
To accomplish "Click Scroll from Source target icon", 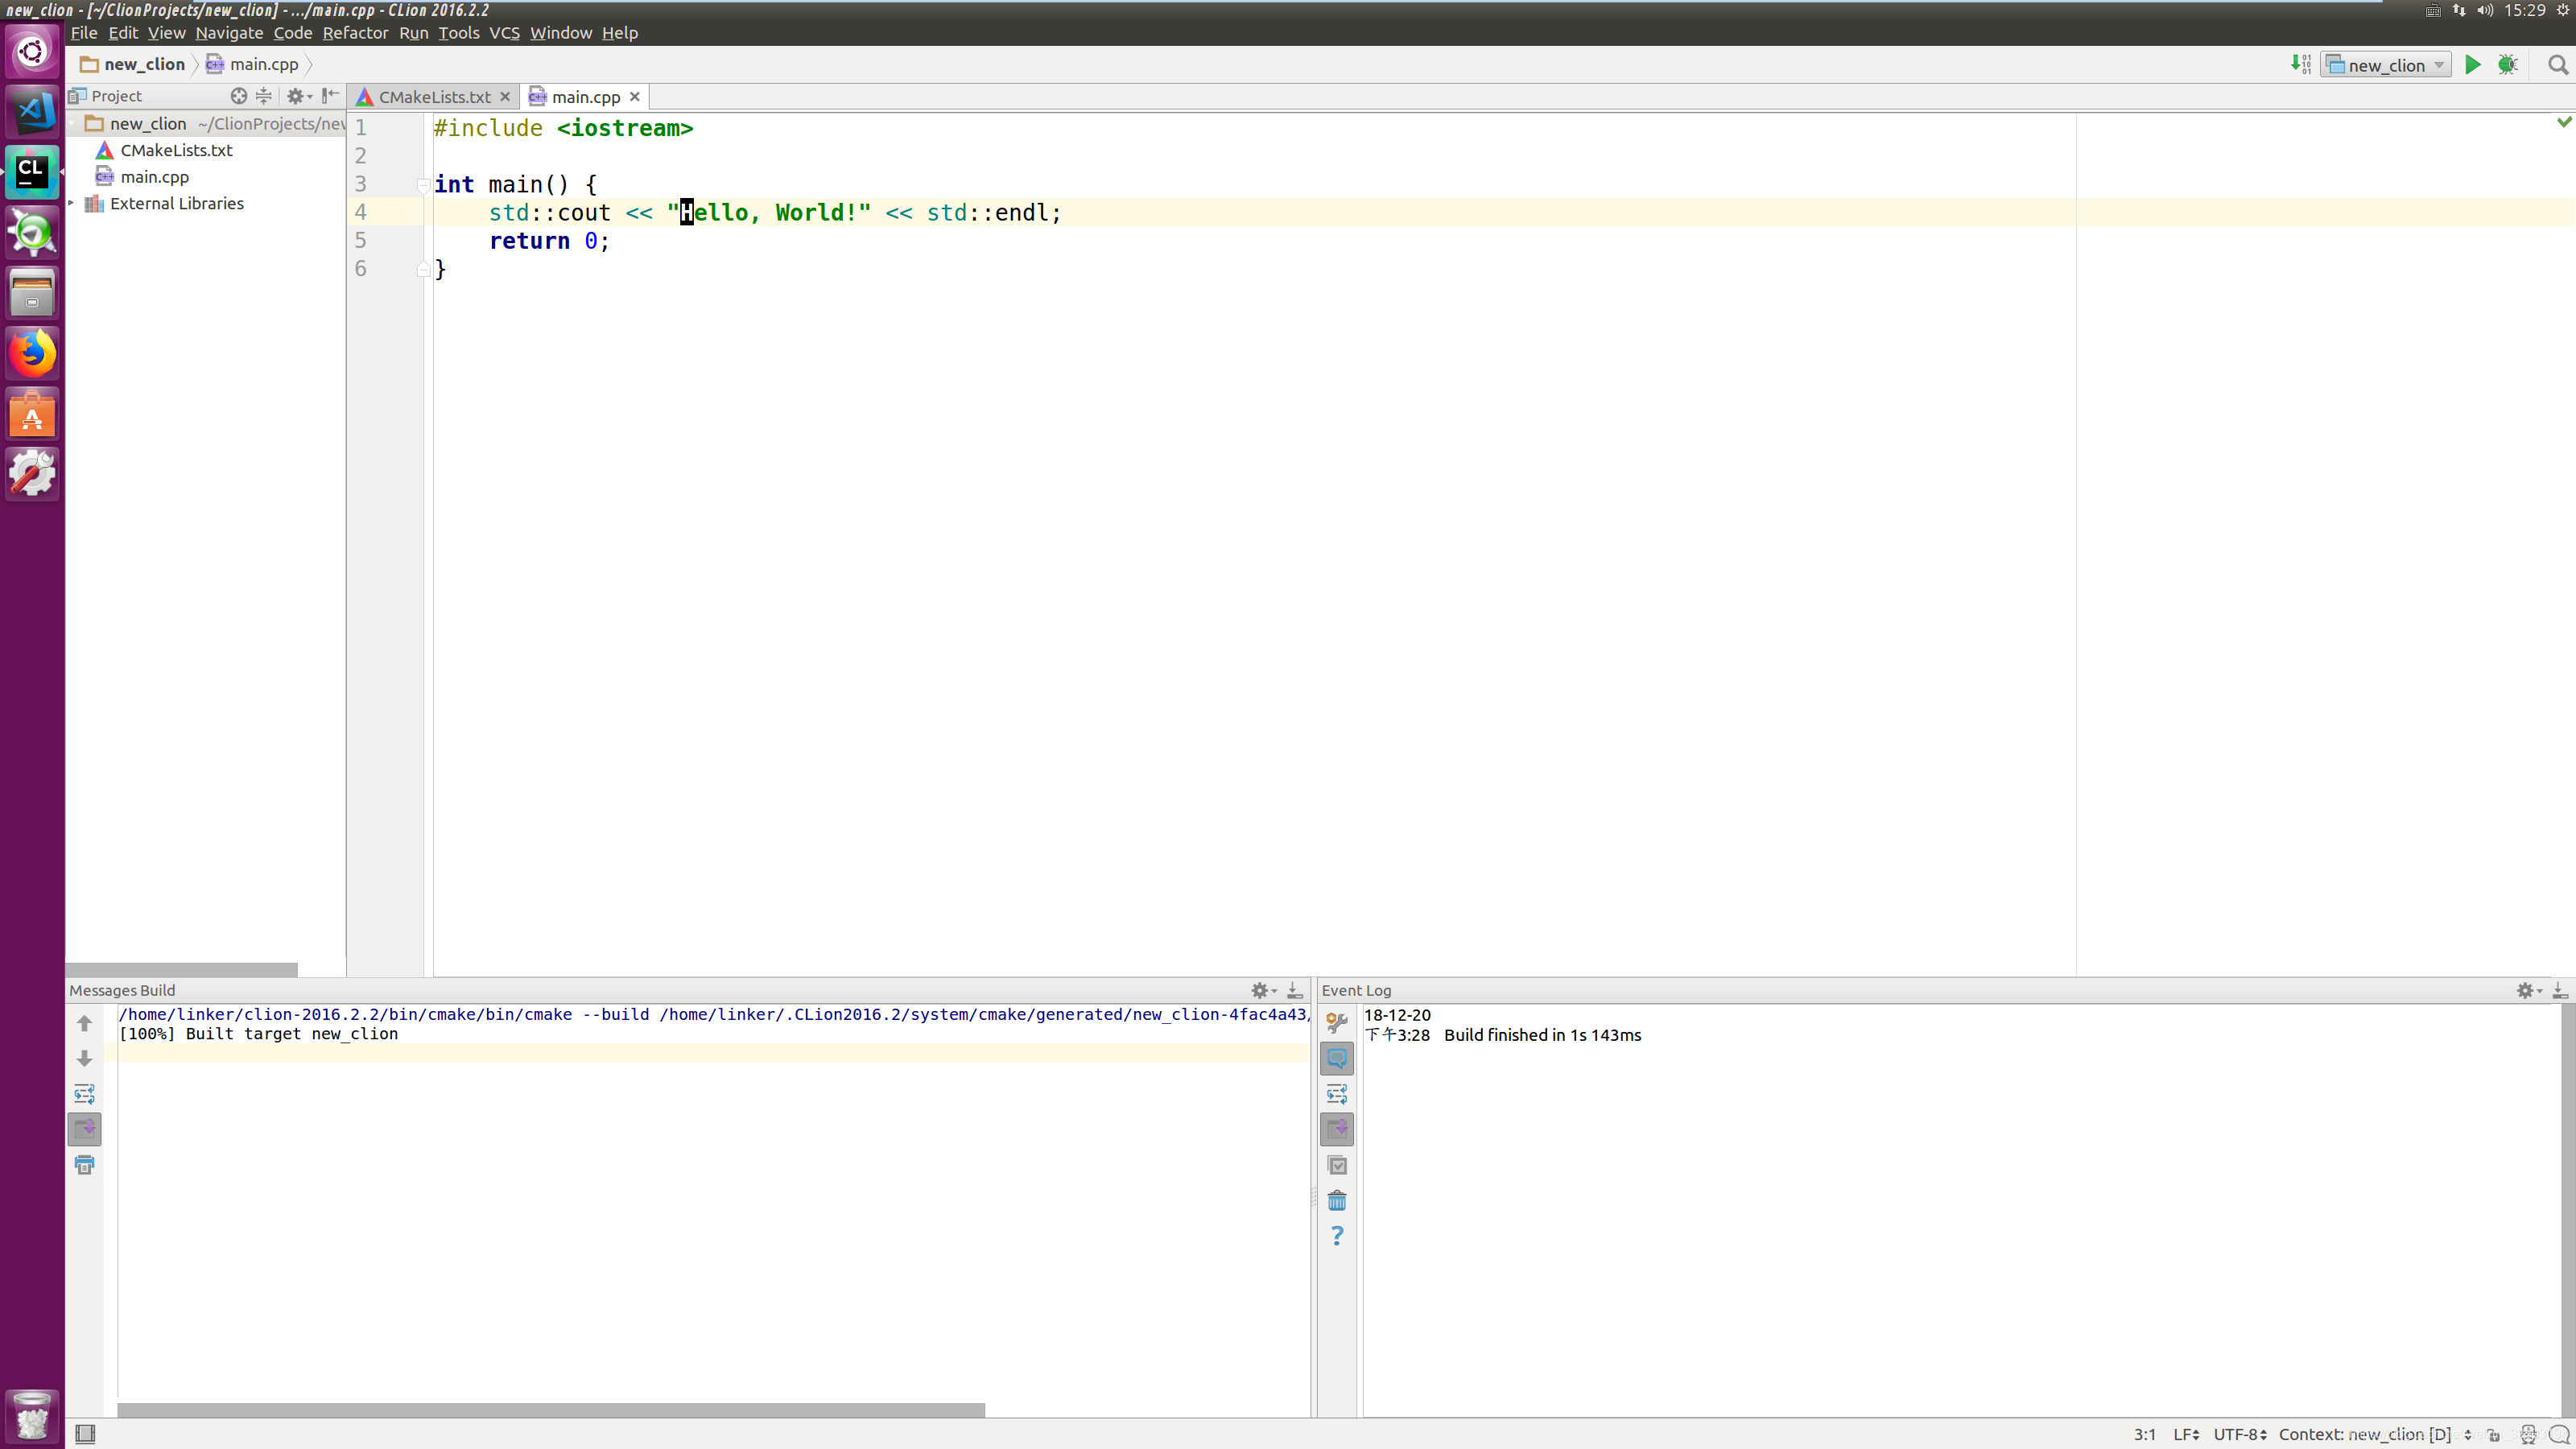I will [x=238, y=96].
